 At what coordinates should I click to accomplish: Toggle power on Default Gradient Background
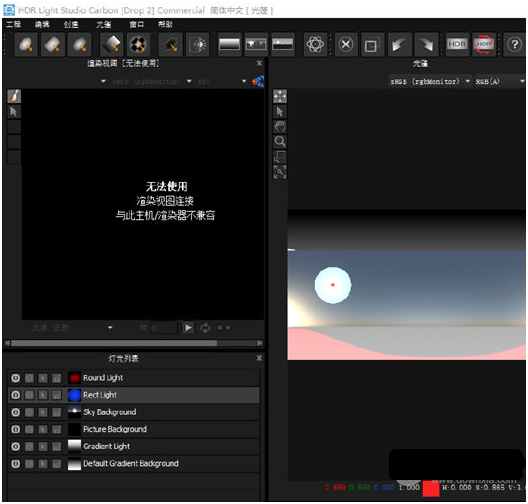[15, 464]
